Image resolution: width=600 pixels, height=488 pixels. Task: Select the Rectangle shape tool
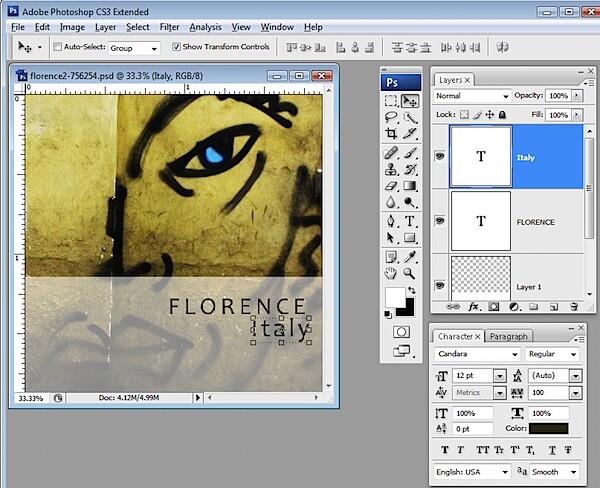click(409, 238)
